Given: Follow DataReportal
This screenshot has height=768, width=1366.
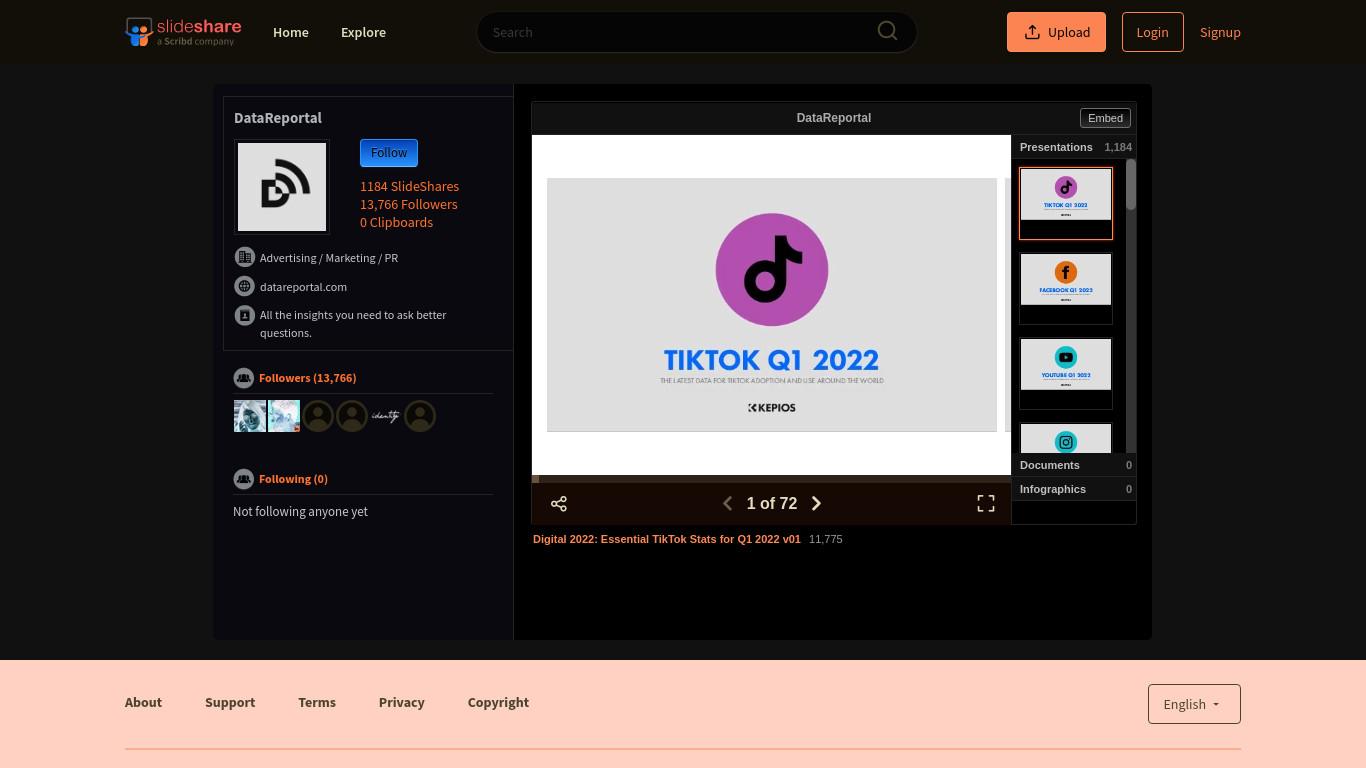Looking at the screenshot, I should (x=389, y=153).
